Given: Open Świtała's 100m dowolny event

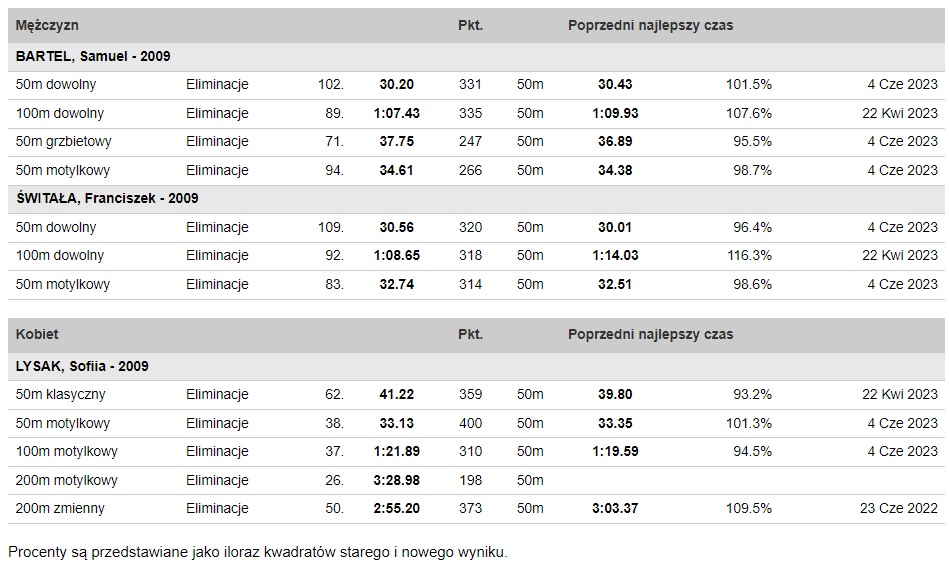Looking at the screenshot, I should point(59,256).
